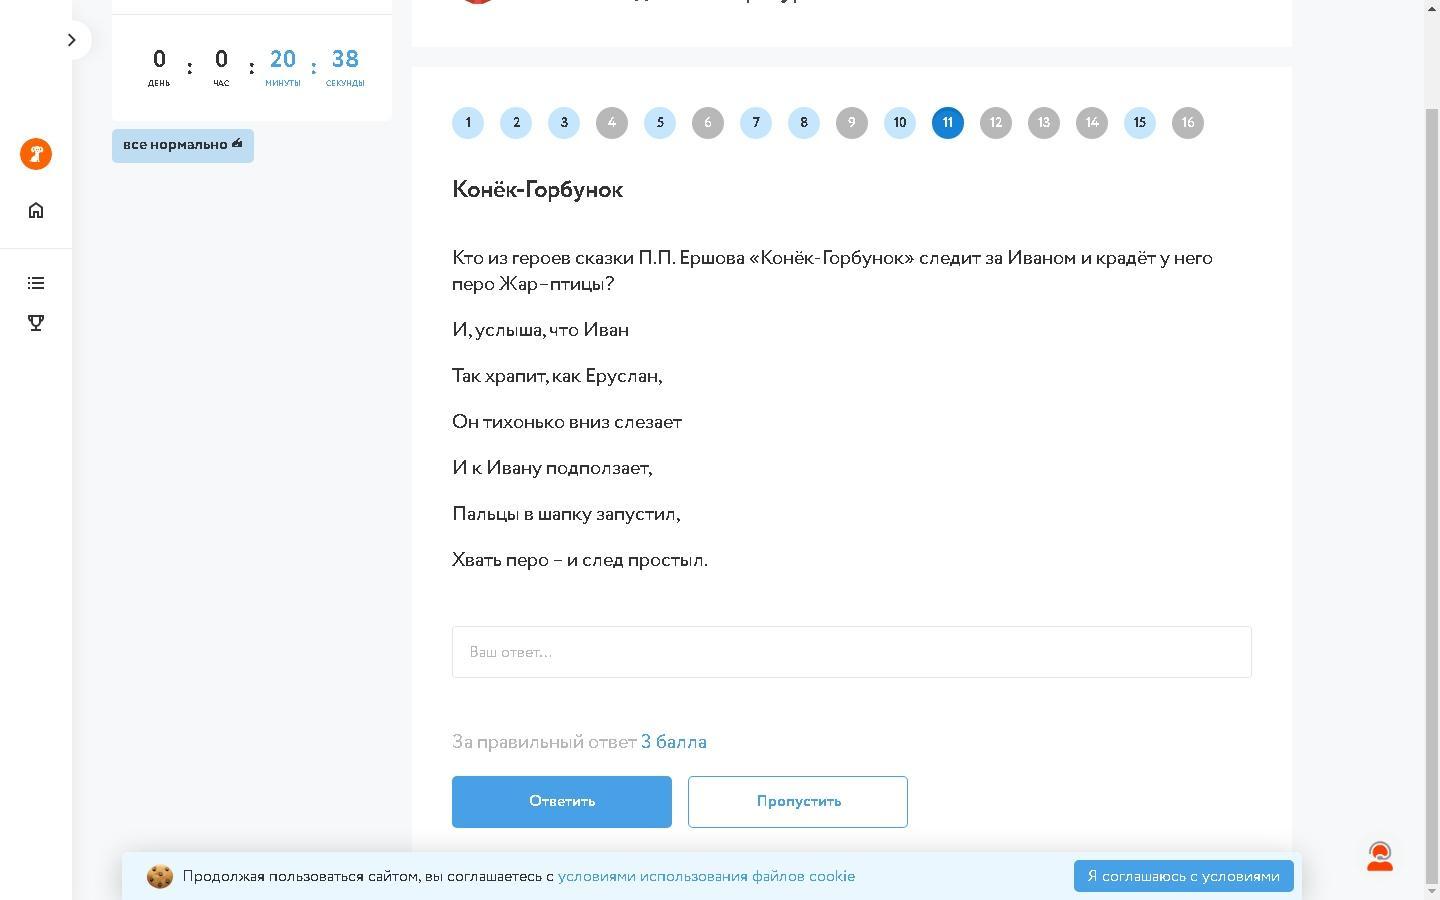The width and height of the screenshot is (1440, 900).
Task: Click the "все нормально" status badge
Action: (182, 145)
